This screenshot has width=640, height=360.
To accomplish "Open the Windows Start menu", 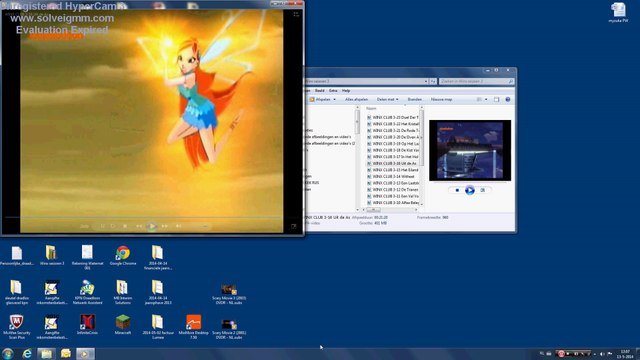I will [x=8, y=353].
